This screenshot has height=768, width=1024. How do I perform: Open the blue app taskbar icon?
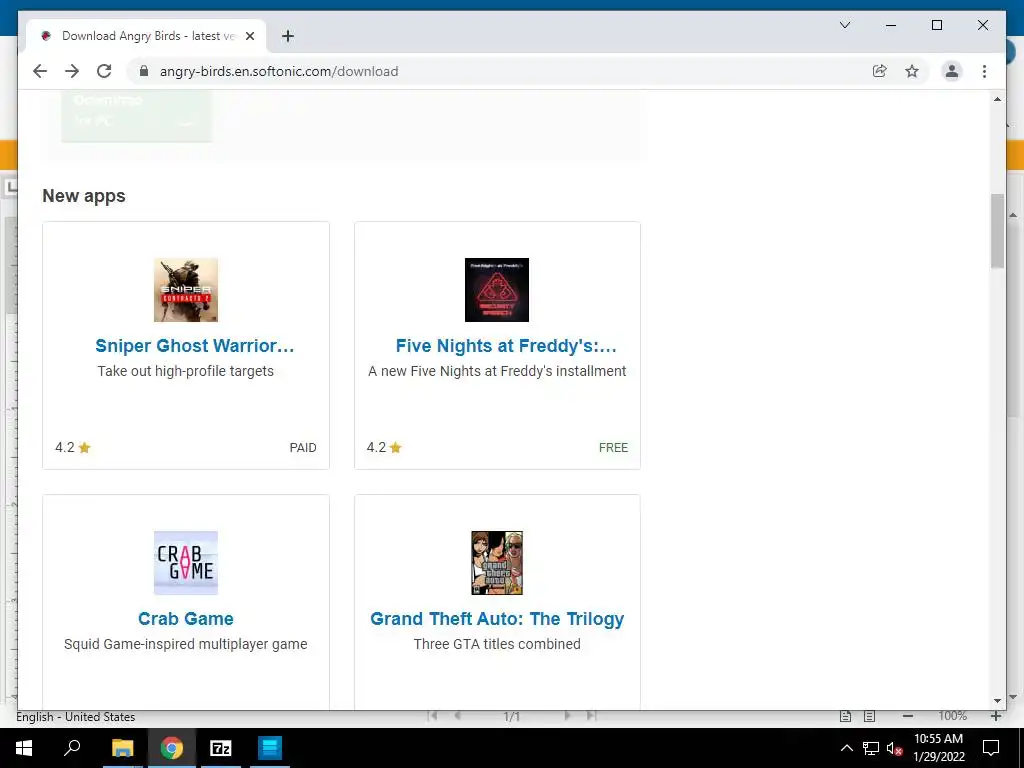(270, 748)
